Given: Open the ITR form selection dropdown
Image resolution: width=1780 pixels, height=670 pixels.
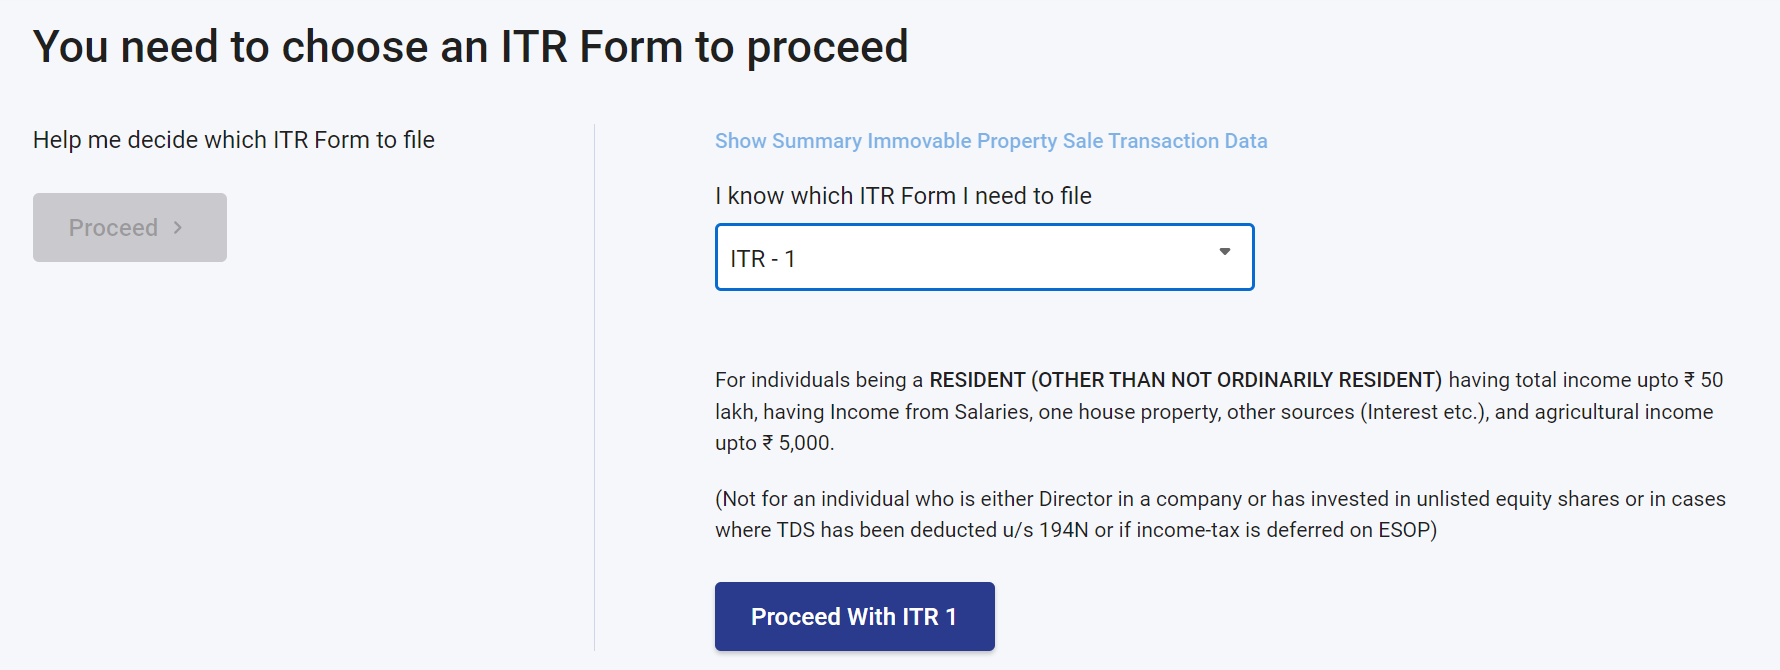Looking at the screenshot, I should pos(984,258).
